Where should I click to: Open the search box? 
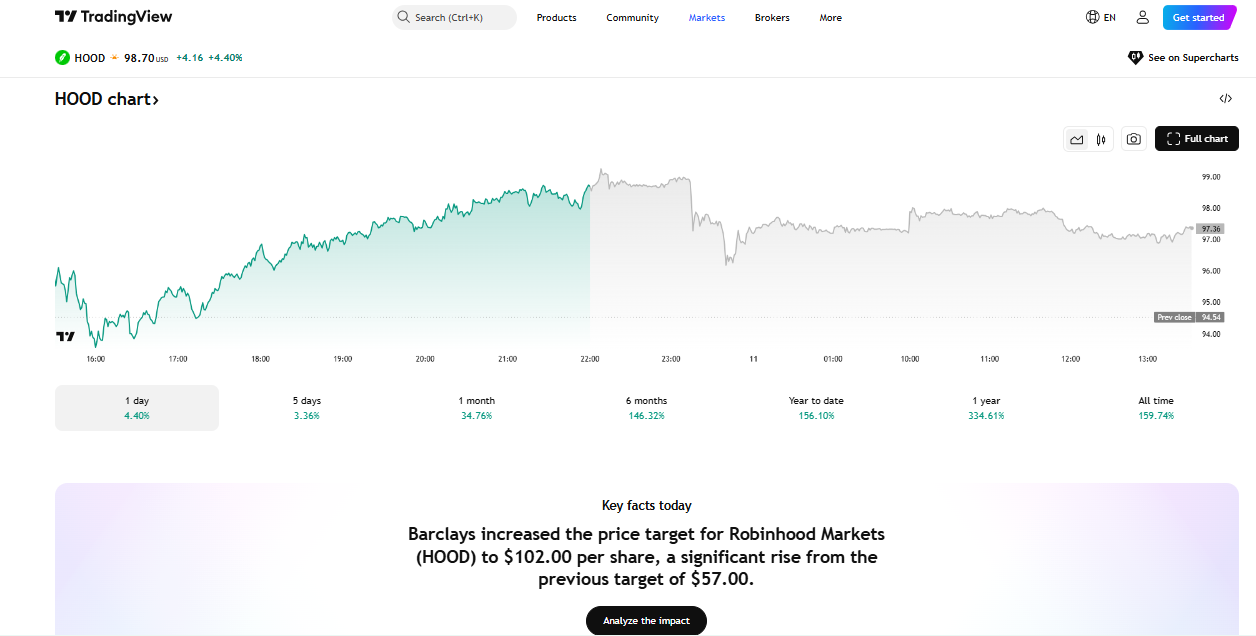click(454, 17)
